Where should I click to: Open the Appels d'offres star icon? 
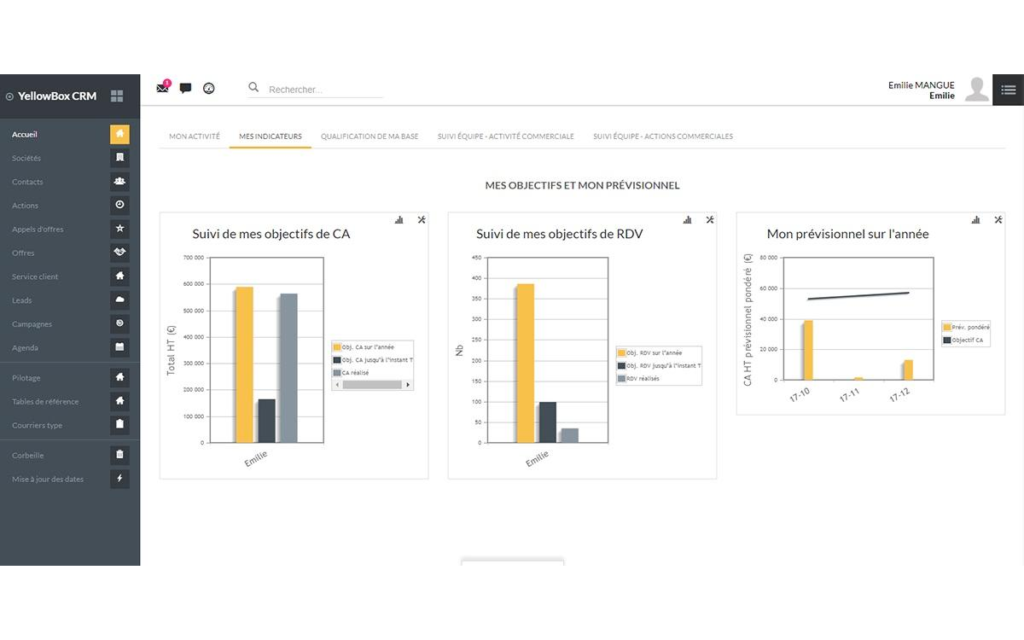coord(120,229)
